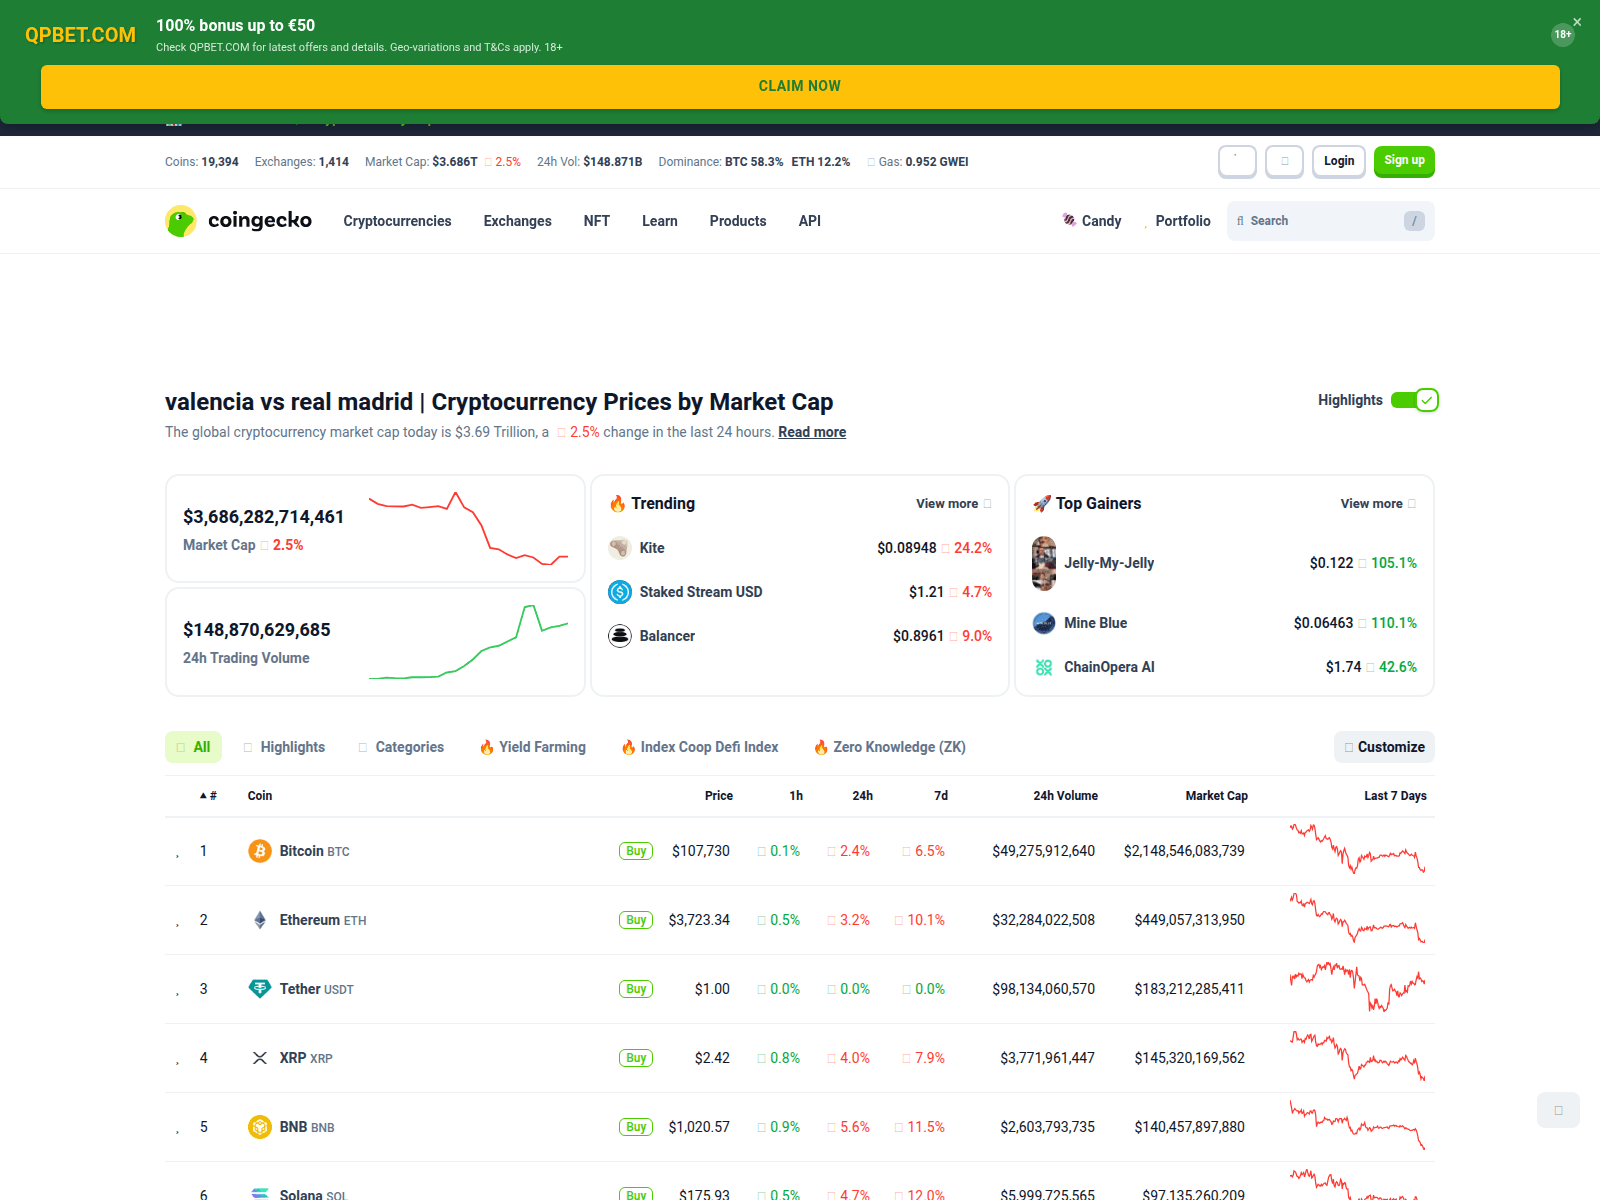Click the second square icon button beside Login
1600x1200 pixels.
pyautogui.click(x=1284, y=161)
